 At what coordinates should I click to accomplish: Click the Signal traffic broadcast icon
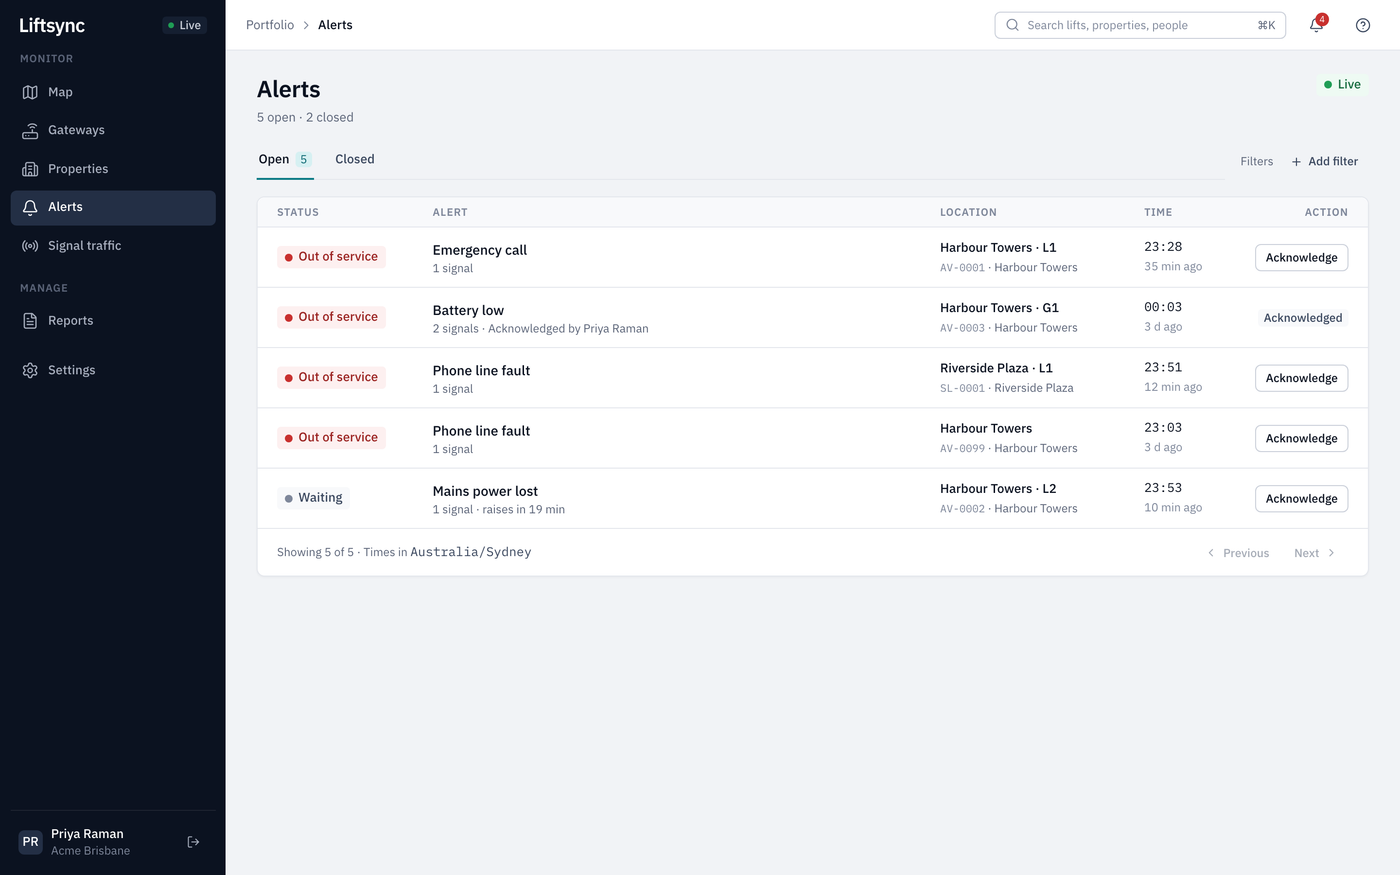click(30, 246)
